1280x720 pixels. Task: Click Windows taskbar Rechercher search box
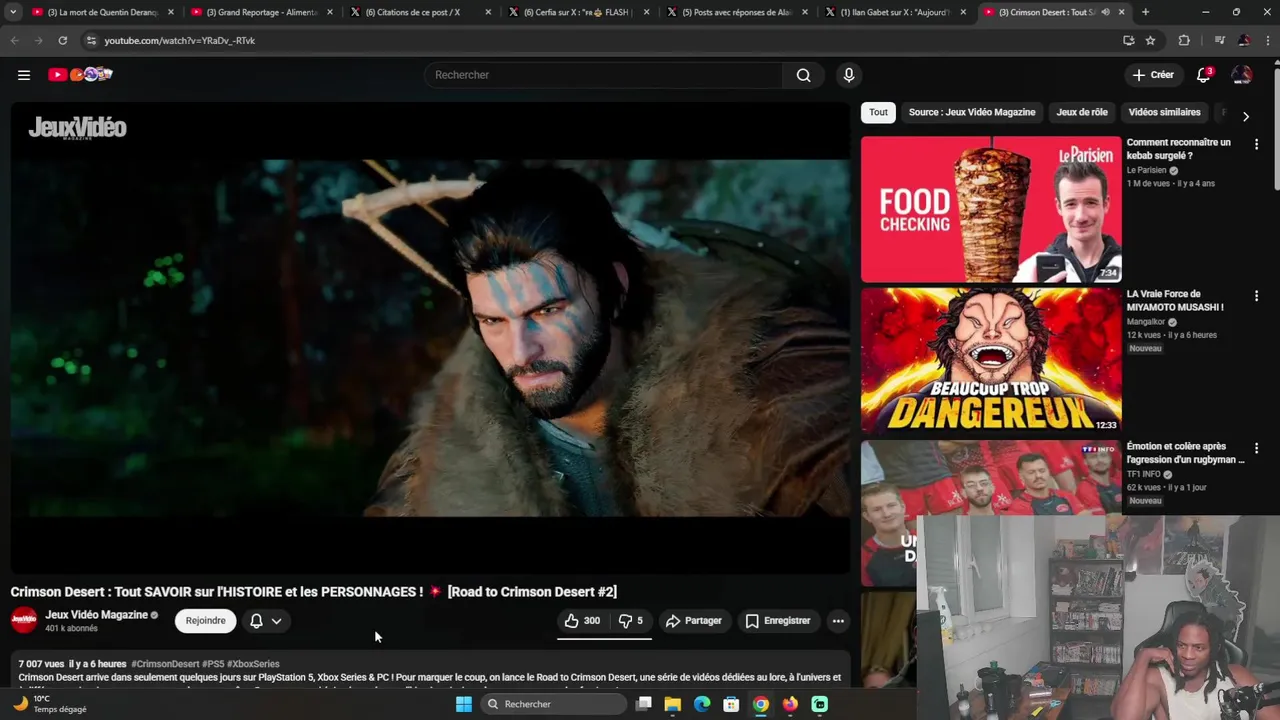pos(554,704)
